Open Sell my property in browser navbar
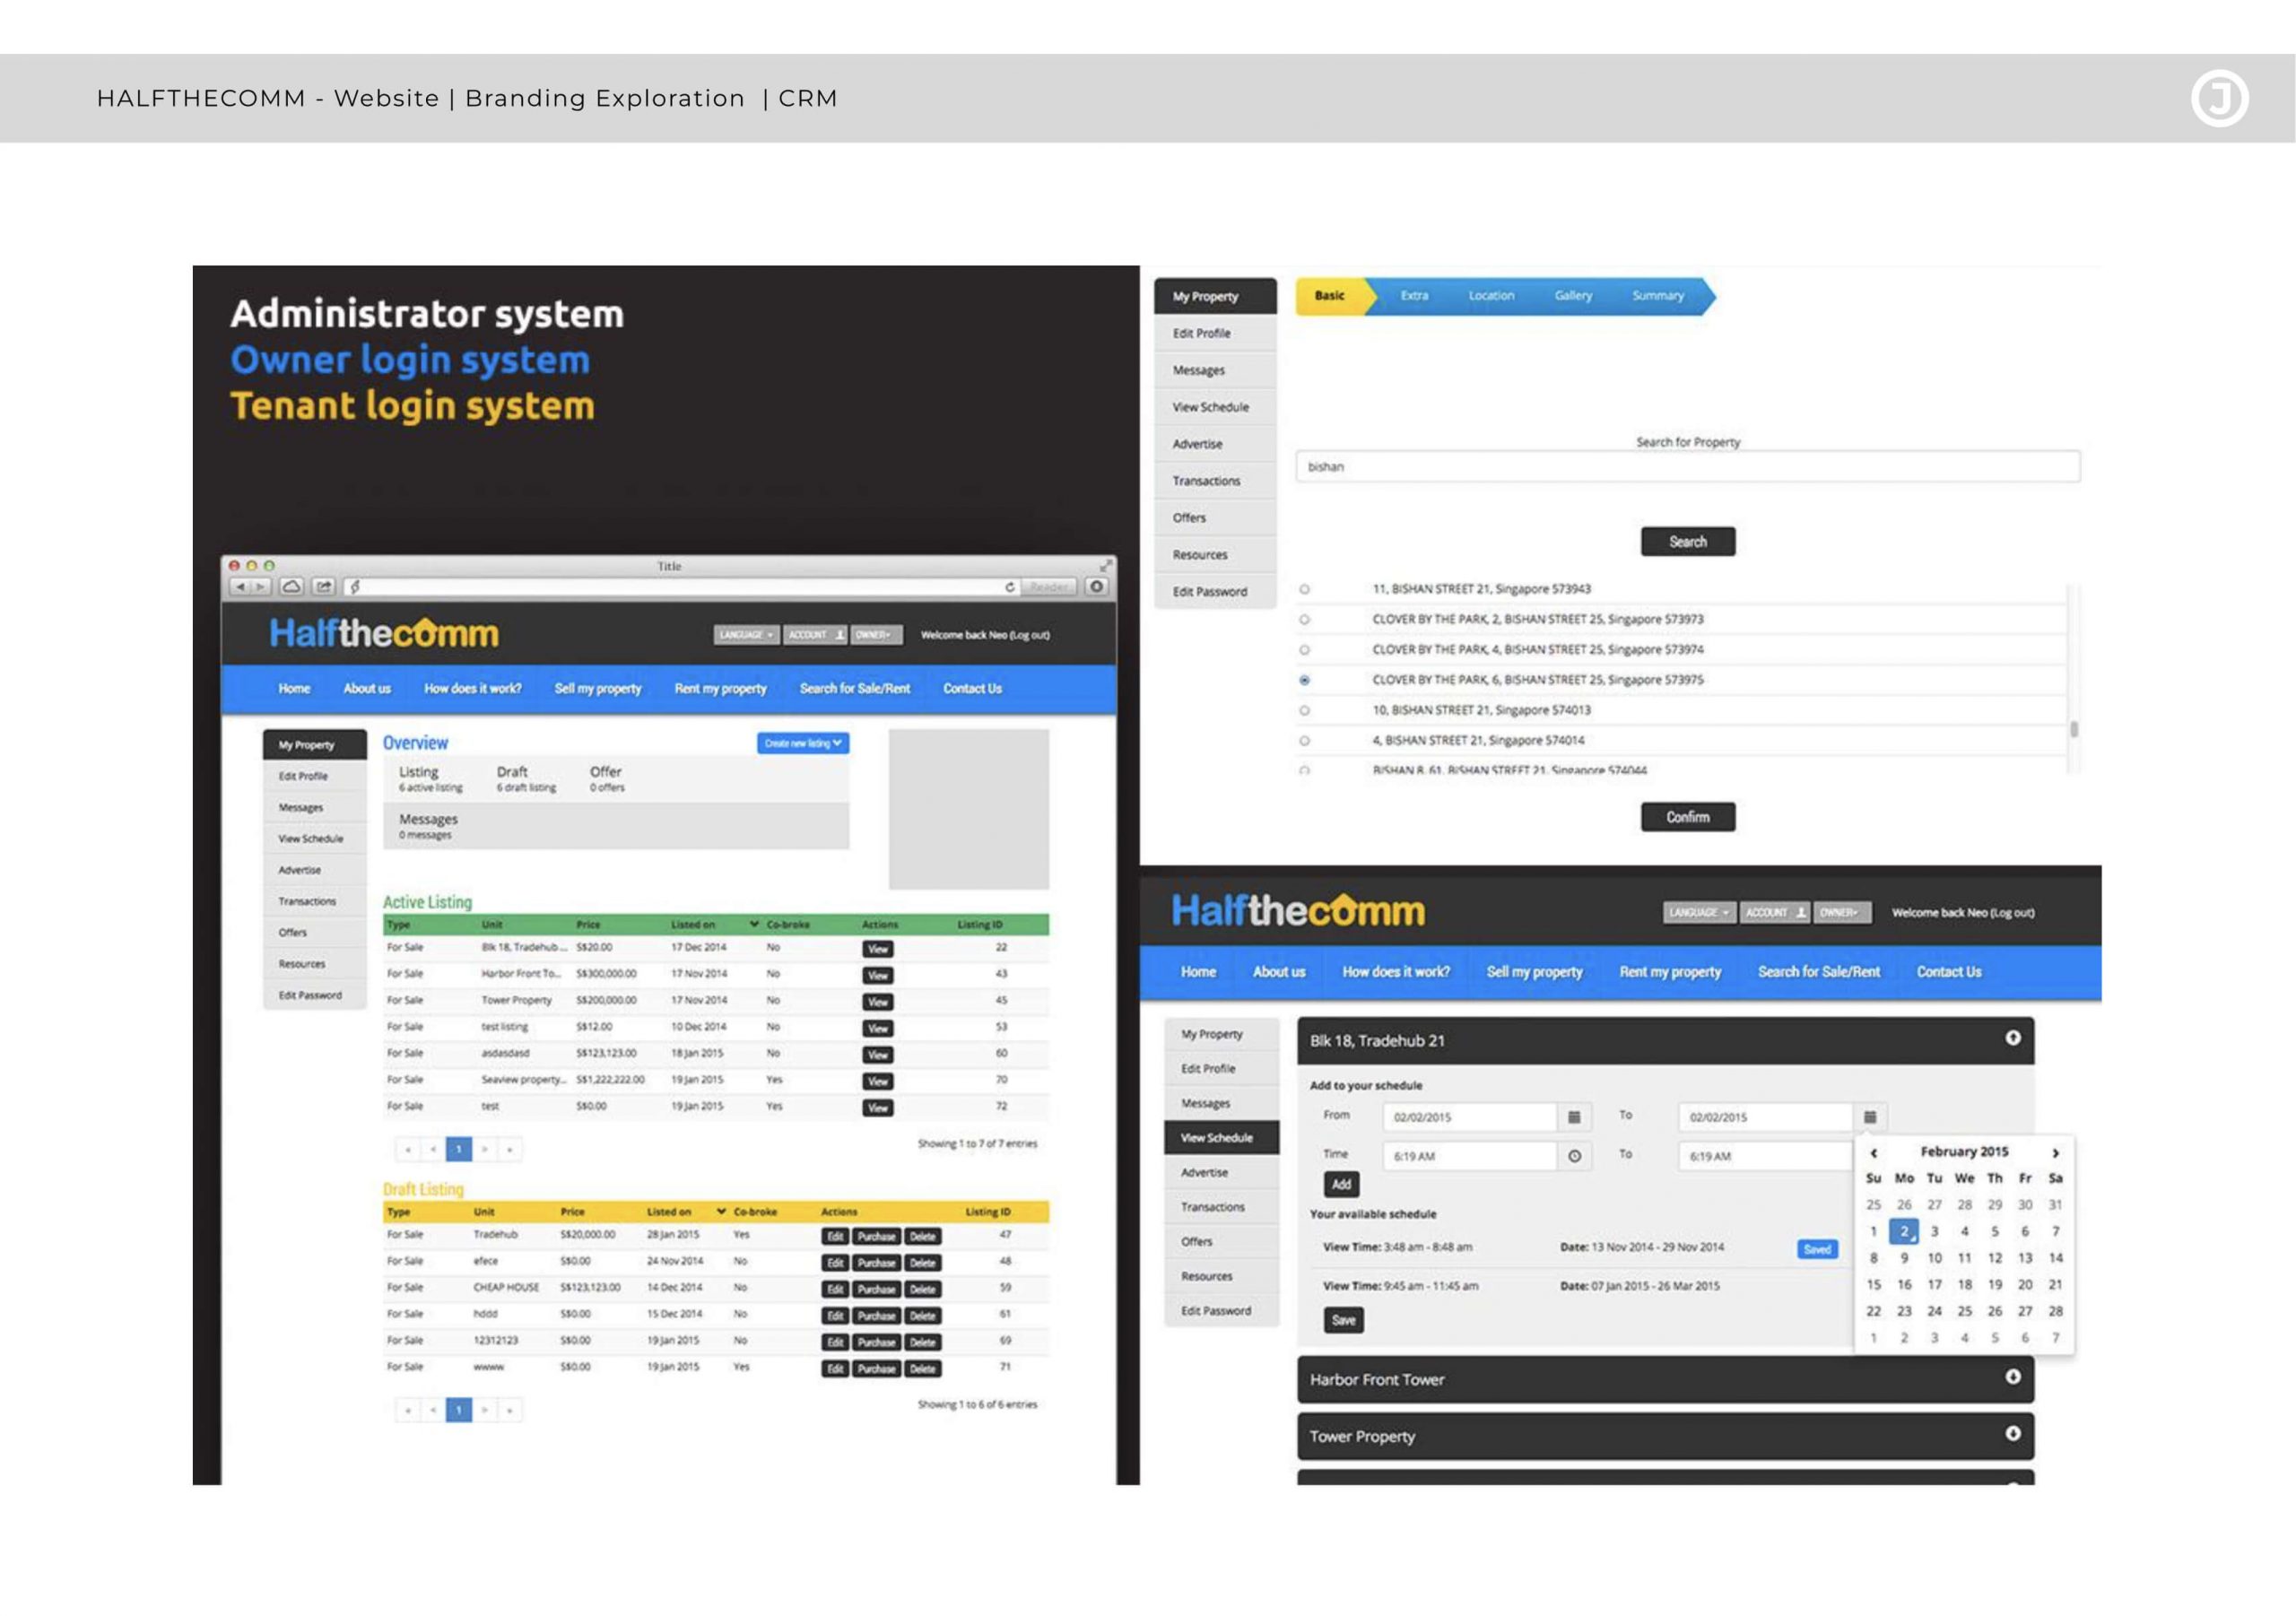This screenshot has width=2296, height=1616. [598, 689]
